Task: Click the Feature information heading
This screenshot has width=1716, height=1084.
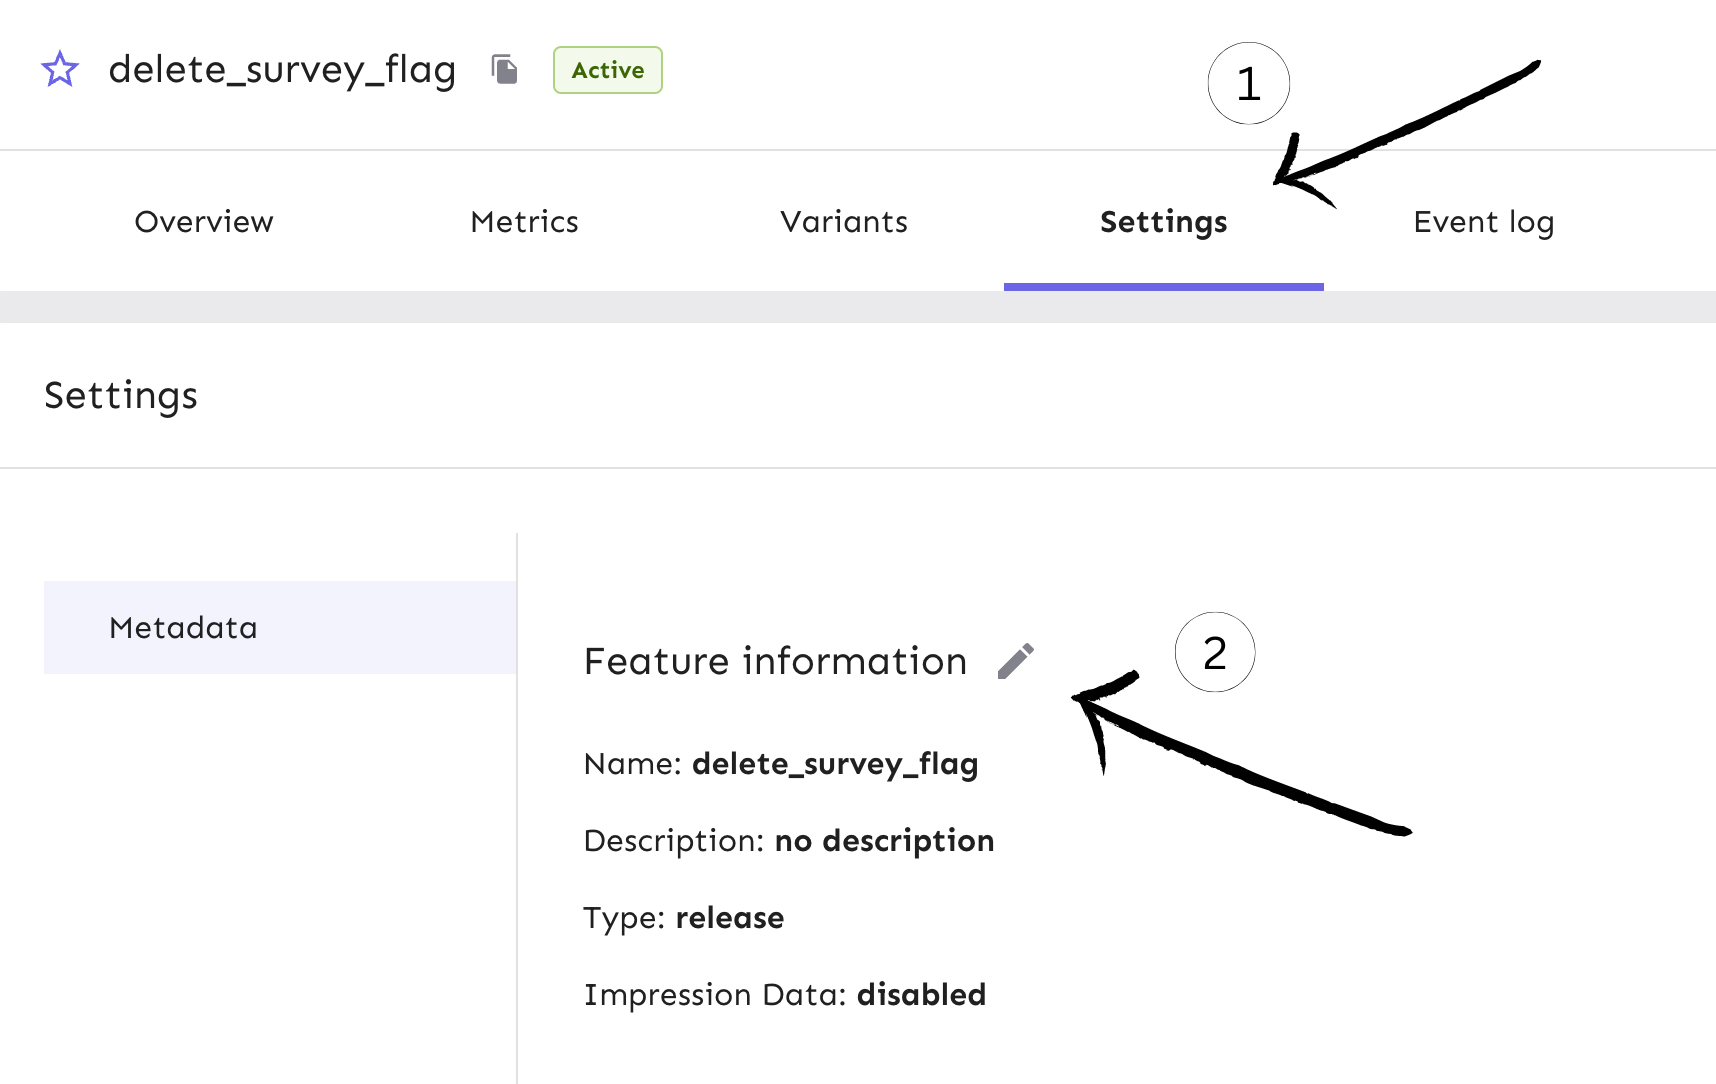Action: point(776,660)
